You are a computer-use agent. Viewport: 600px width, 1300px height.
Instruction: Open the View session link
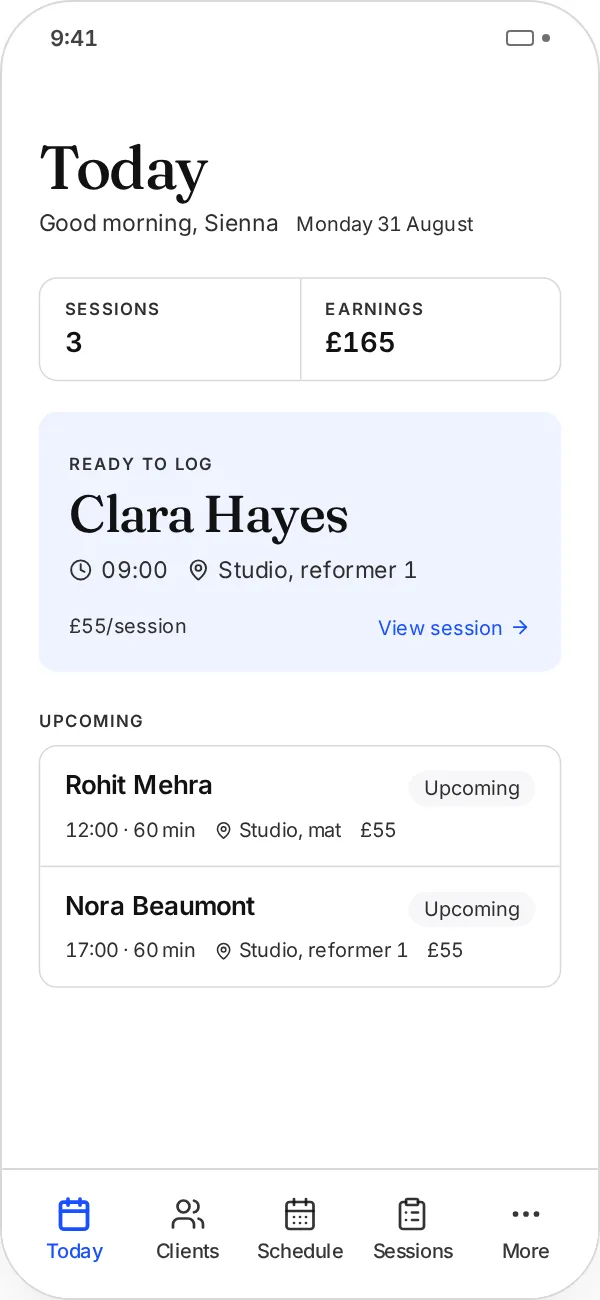pyautogui.click(x=454, y=628)
